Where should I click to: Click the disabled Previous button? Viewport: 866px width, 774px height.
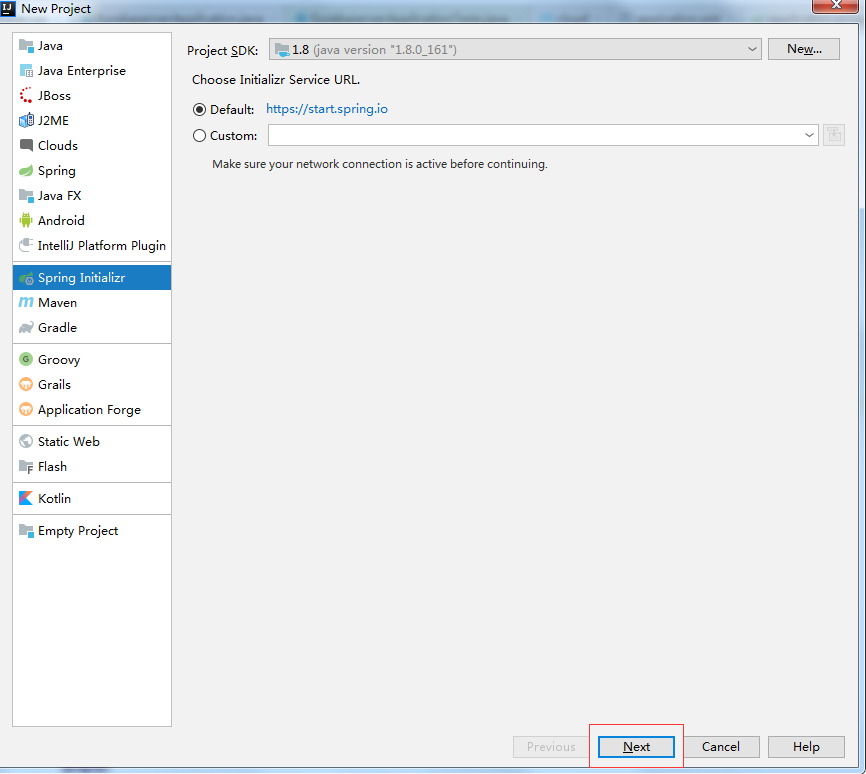click(x=551, y=747)
